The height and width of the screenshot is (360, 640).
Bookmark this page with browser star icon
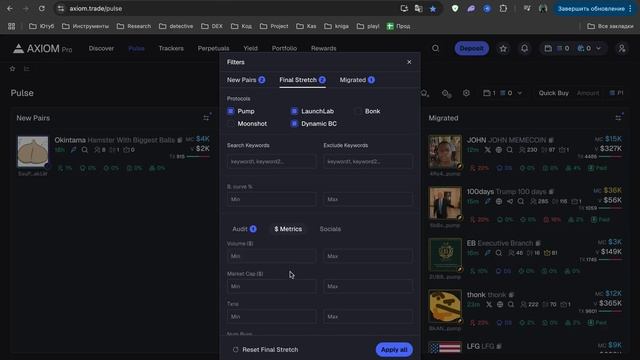[433, 9]
